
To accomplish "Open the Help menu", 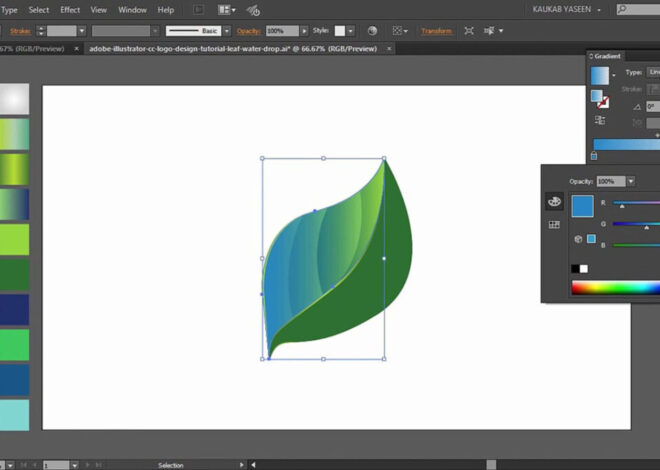I will point(165,10).
